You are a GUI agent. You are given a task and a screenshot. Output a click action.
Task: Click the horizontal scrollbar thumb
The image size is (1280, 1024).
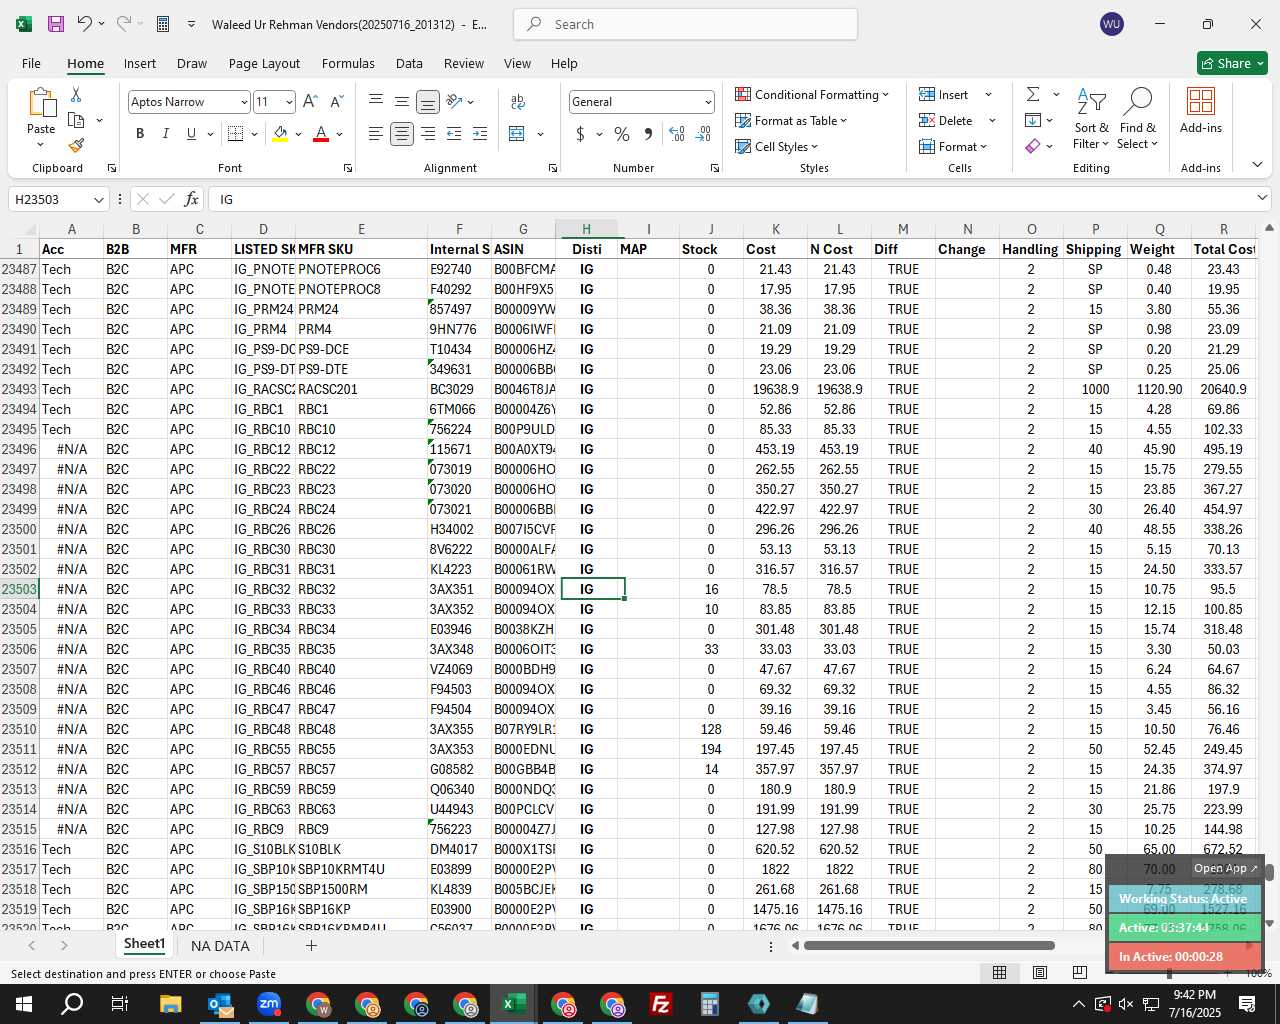click(928, 945)
